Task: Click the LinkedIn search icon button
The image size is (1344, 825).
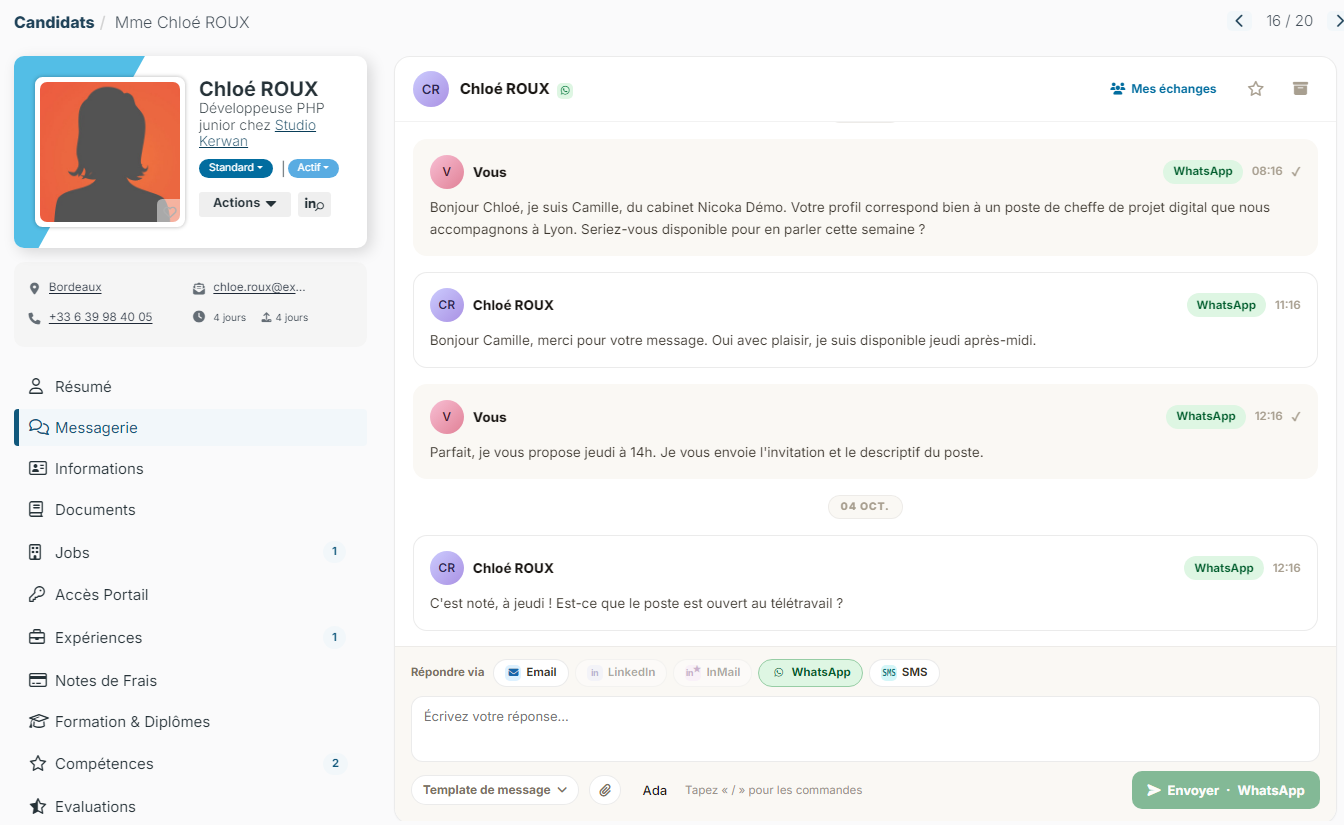Action: click(314, 204)
